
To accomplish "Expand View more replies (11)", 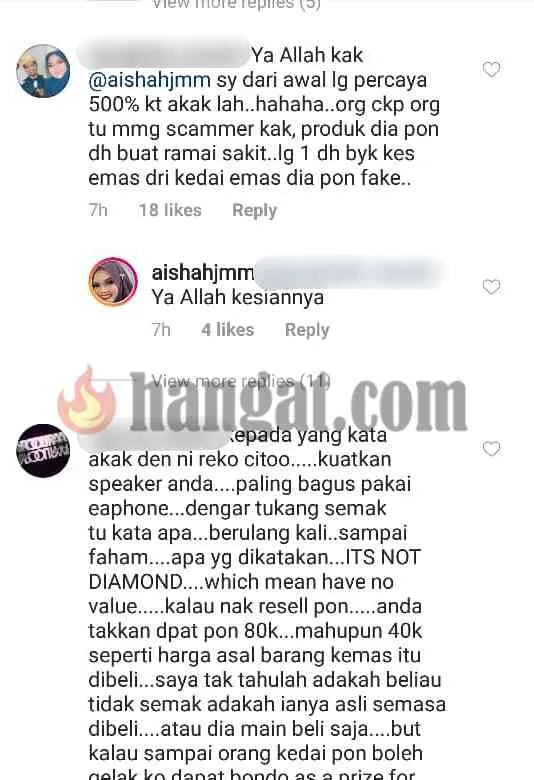I will (x=241, y=382).
